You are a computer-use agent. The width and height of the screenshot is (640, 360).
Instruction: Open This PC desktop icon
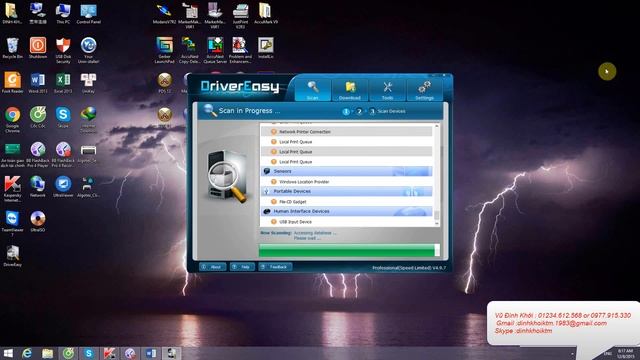pos(63,13)
